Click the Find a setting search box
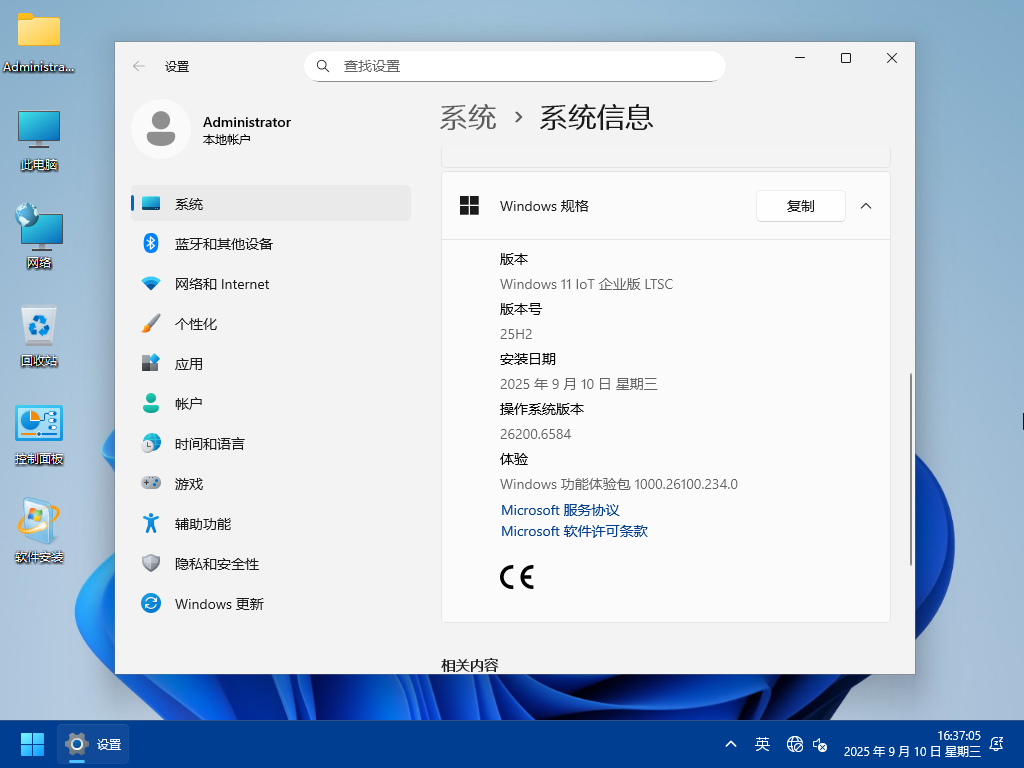Image resolution: width=1024 pixels, height=768 pixels. [515, 66]
